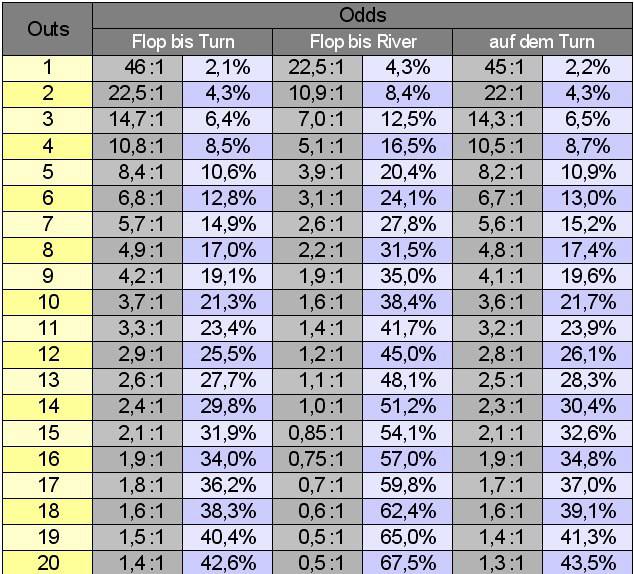
Task: Click the Odds header cell
Action: tap(363, 16)
